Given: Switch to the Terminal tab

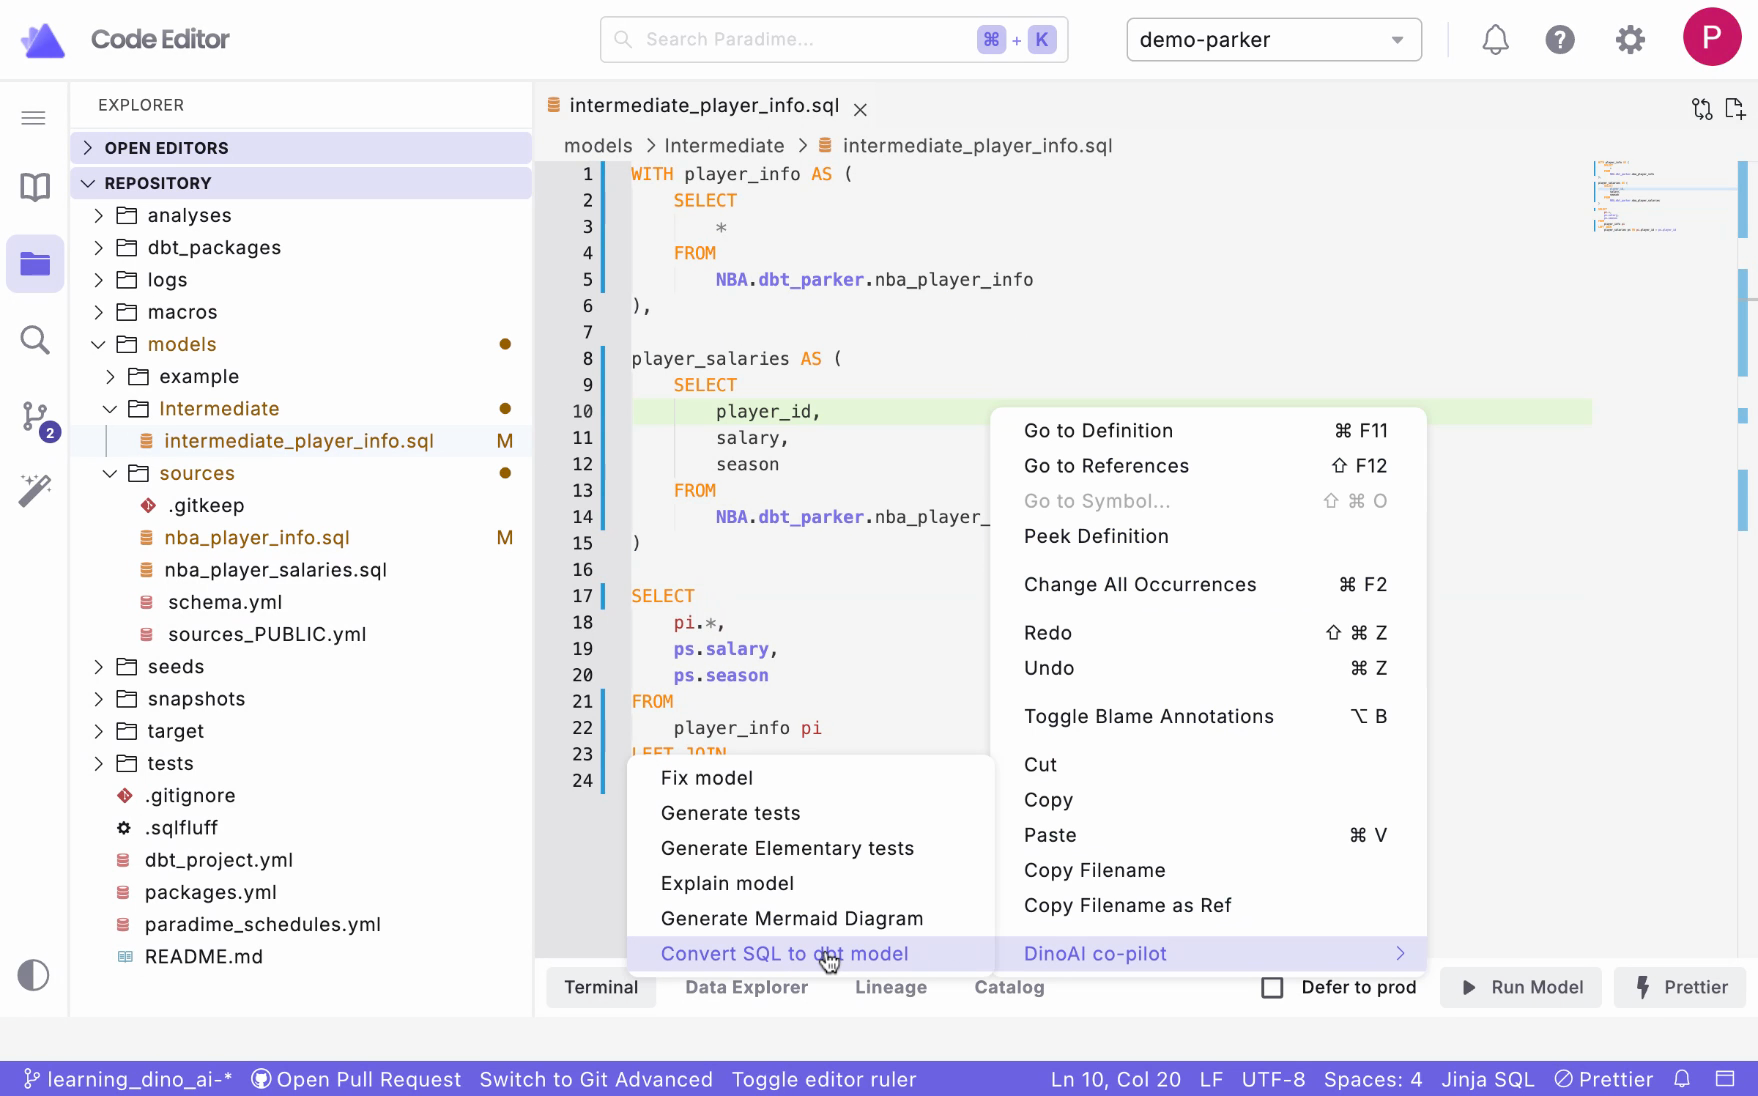Looking at the screenshot, I should 601,988.
